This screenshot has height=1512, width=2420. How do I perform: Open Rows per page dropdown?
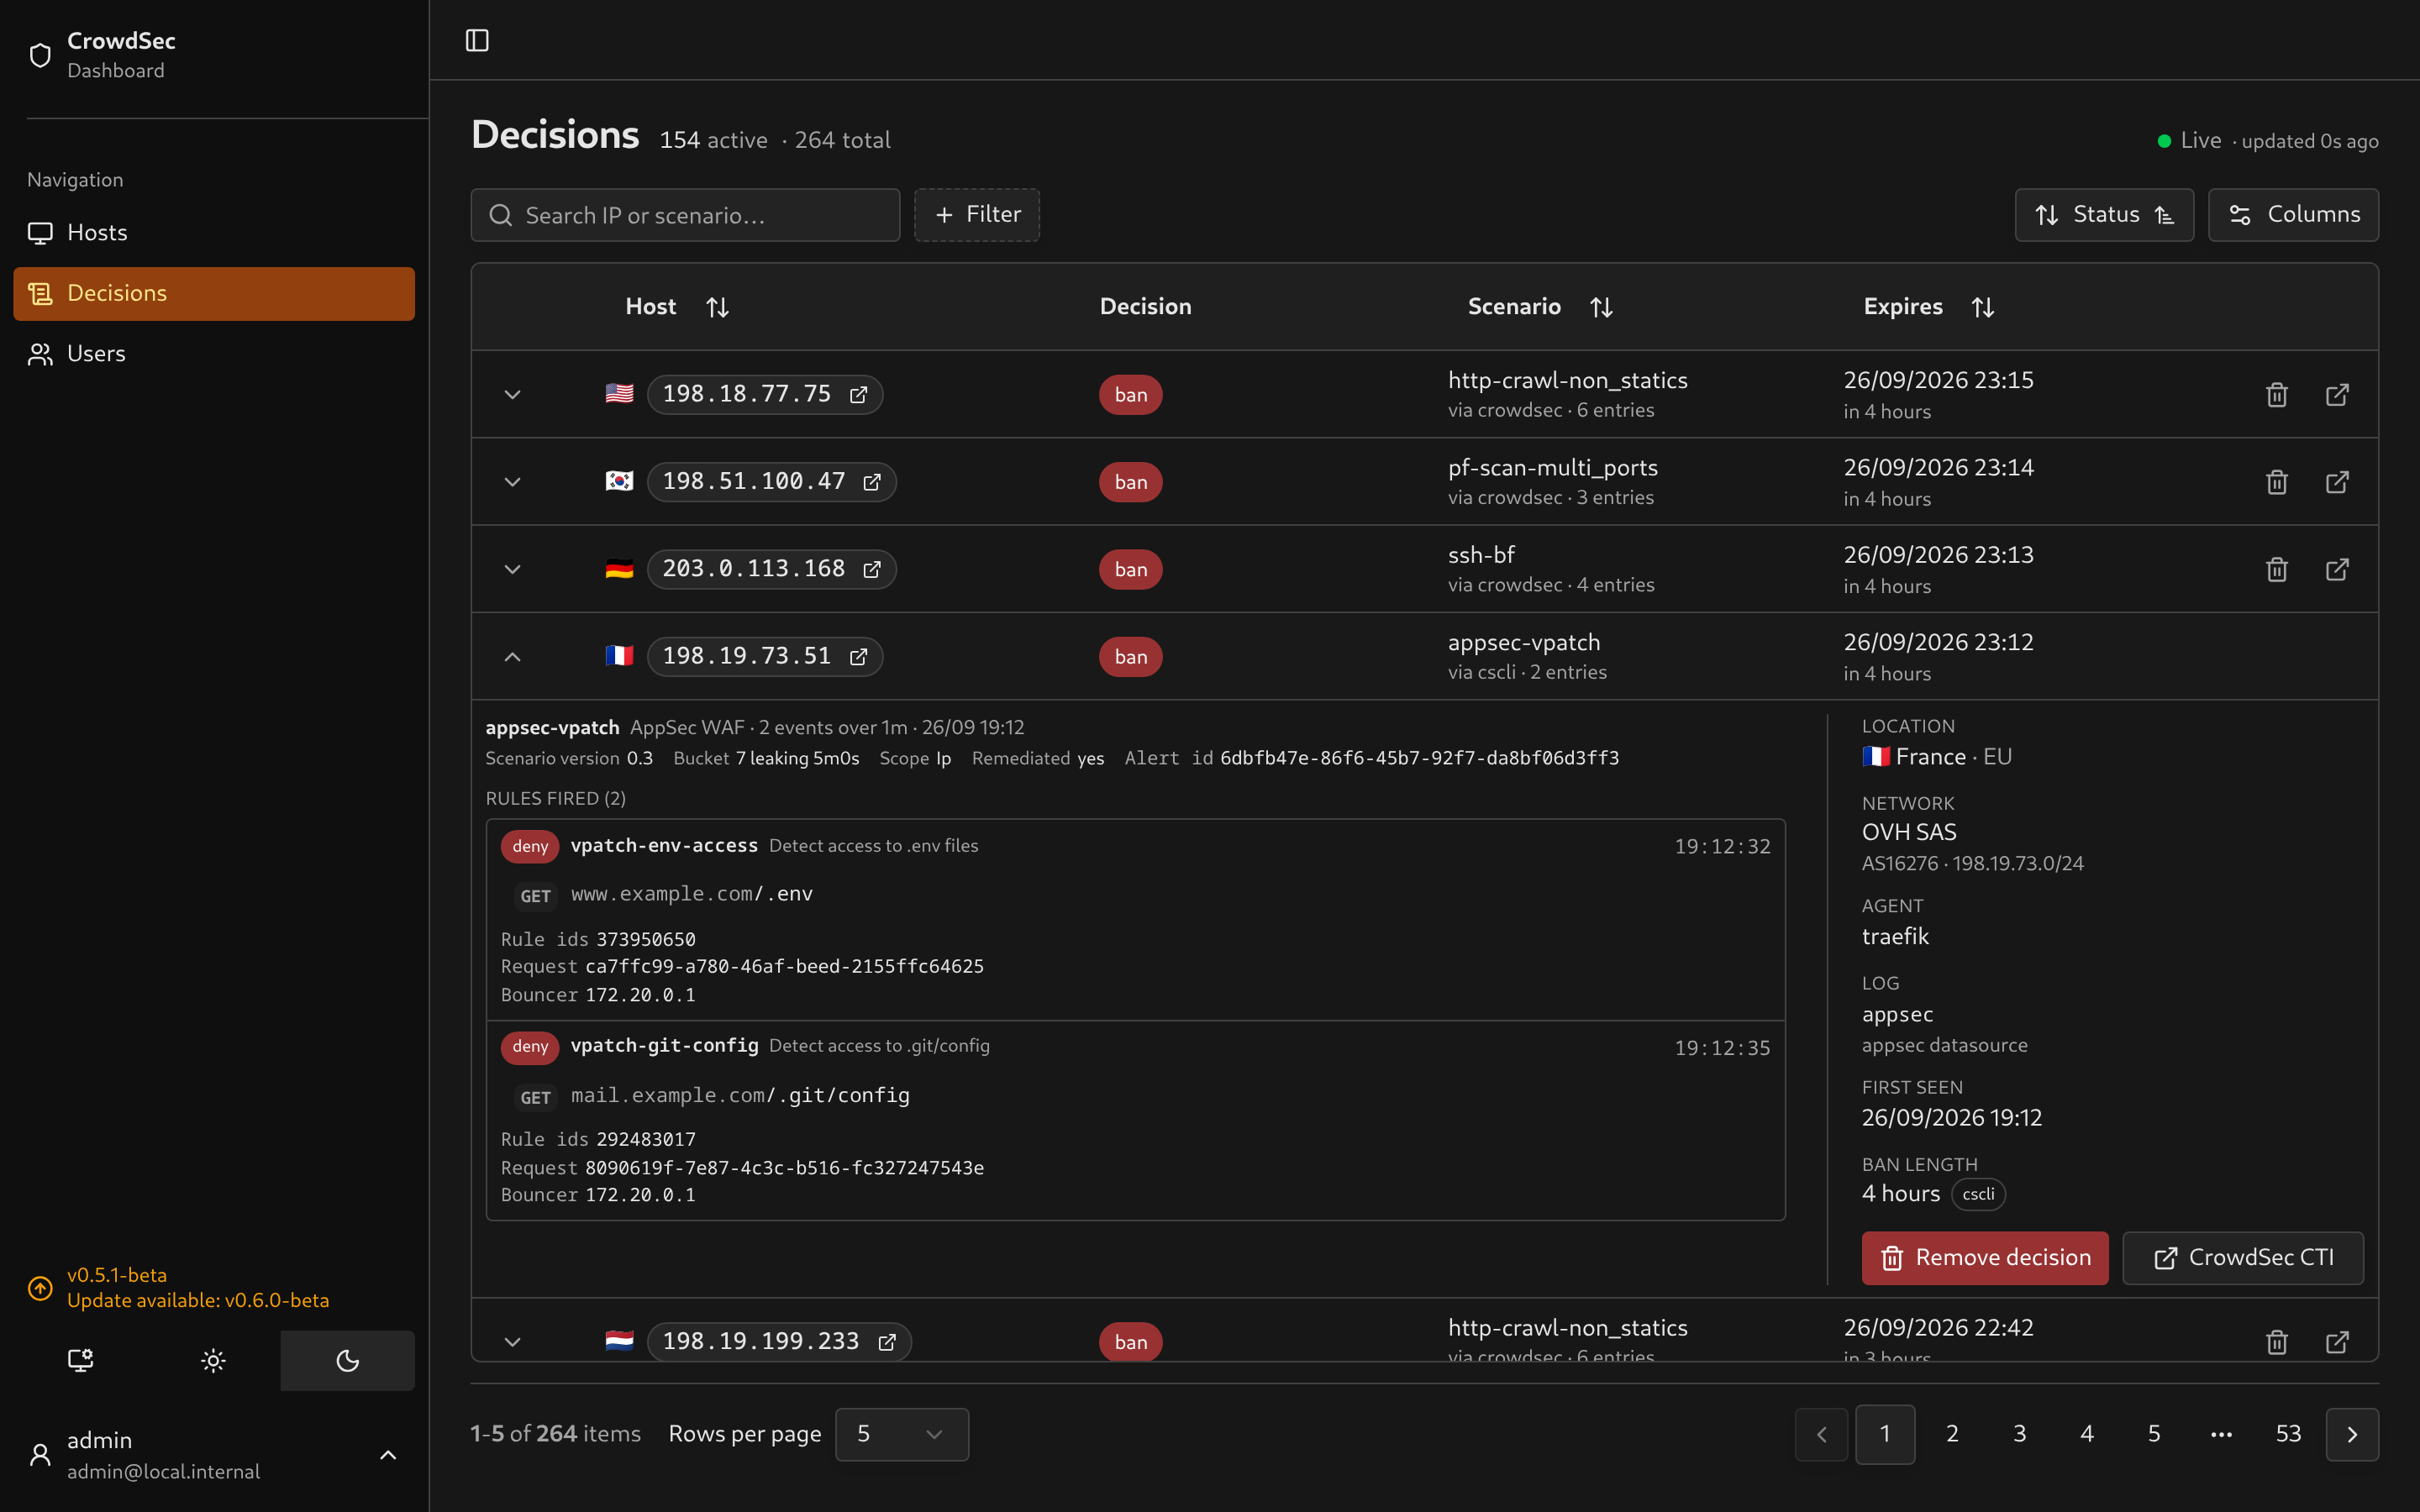pyautogui.click(x=902, y=1434)
